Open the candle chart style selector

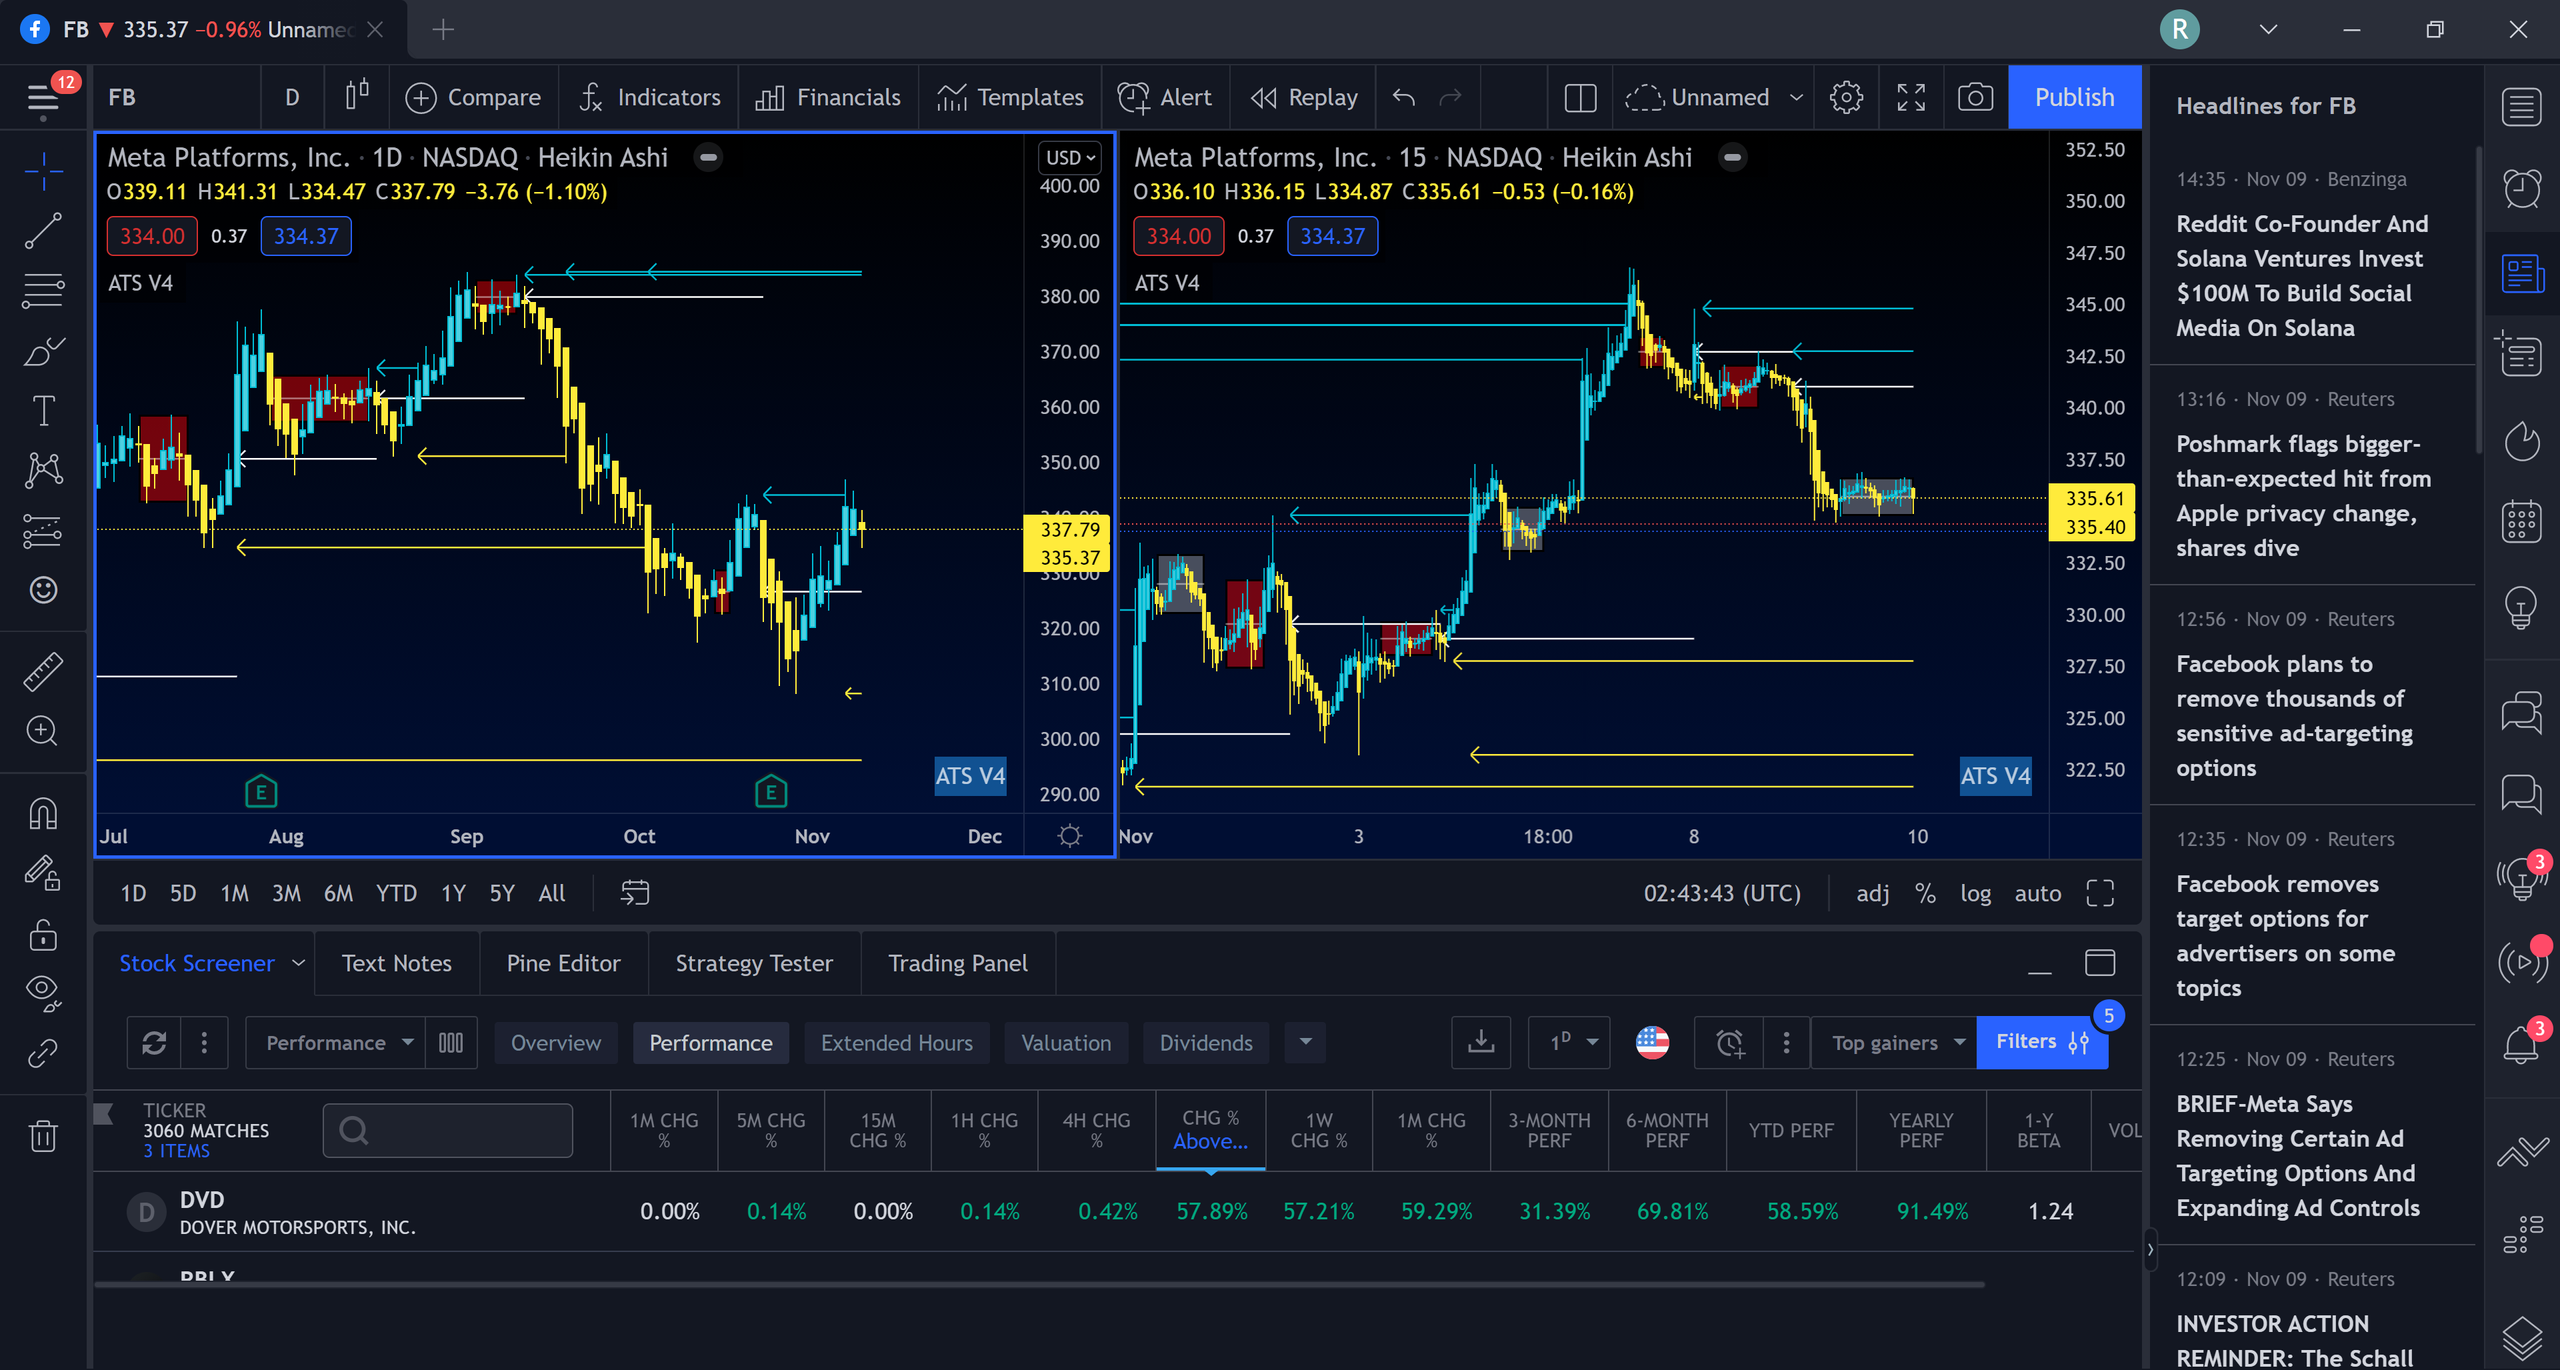click(357, 97)
